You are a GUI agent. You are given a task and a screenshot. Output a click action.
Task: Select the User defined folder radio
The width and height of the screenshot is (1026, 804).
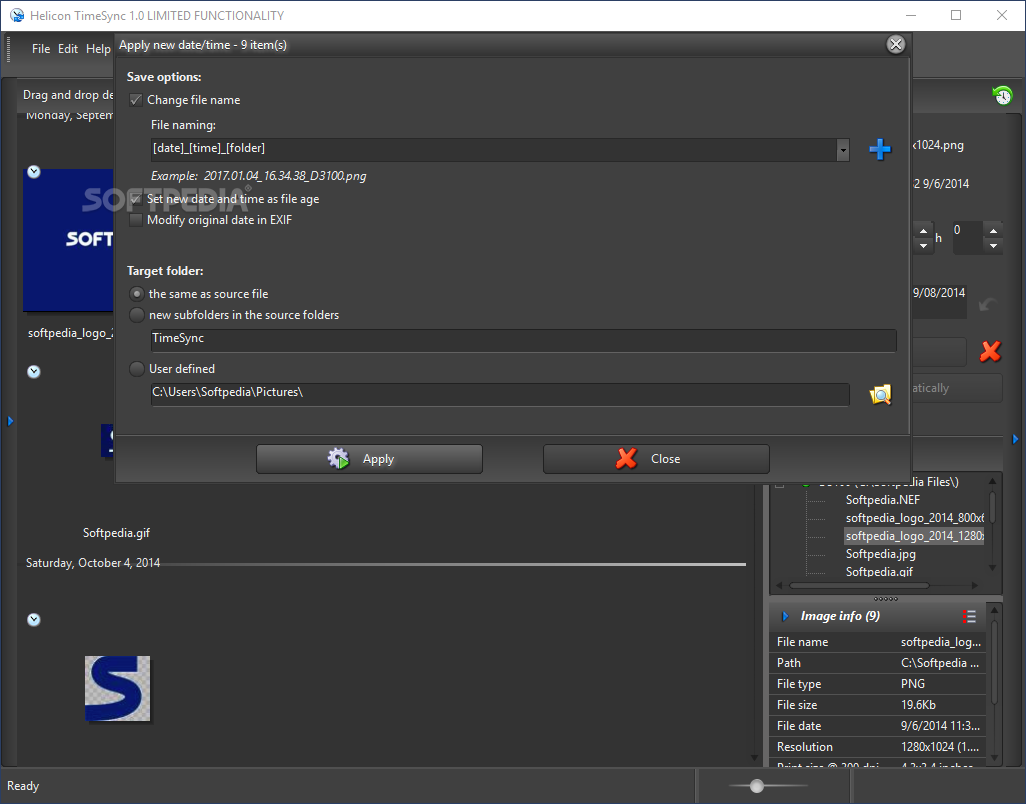click(137, 369)
